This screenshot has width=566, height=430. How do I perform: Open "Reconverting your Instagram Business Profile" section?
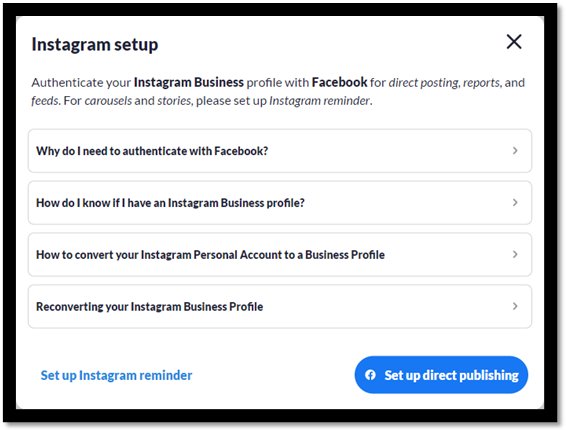(x=280, y=307)
